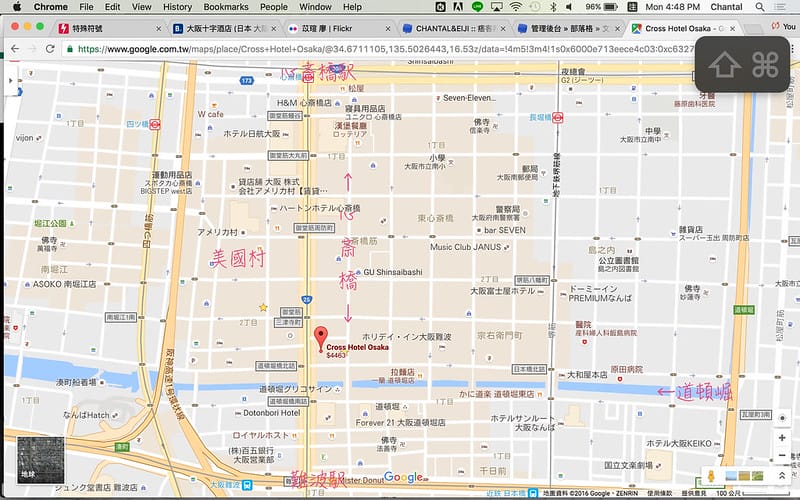
Task: Click the ASOKO 南堀江店 label
Action: 64,284
